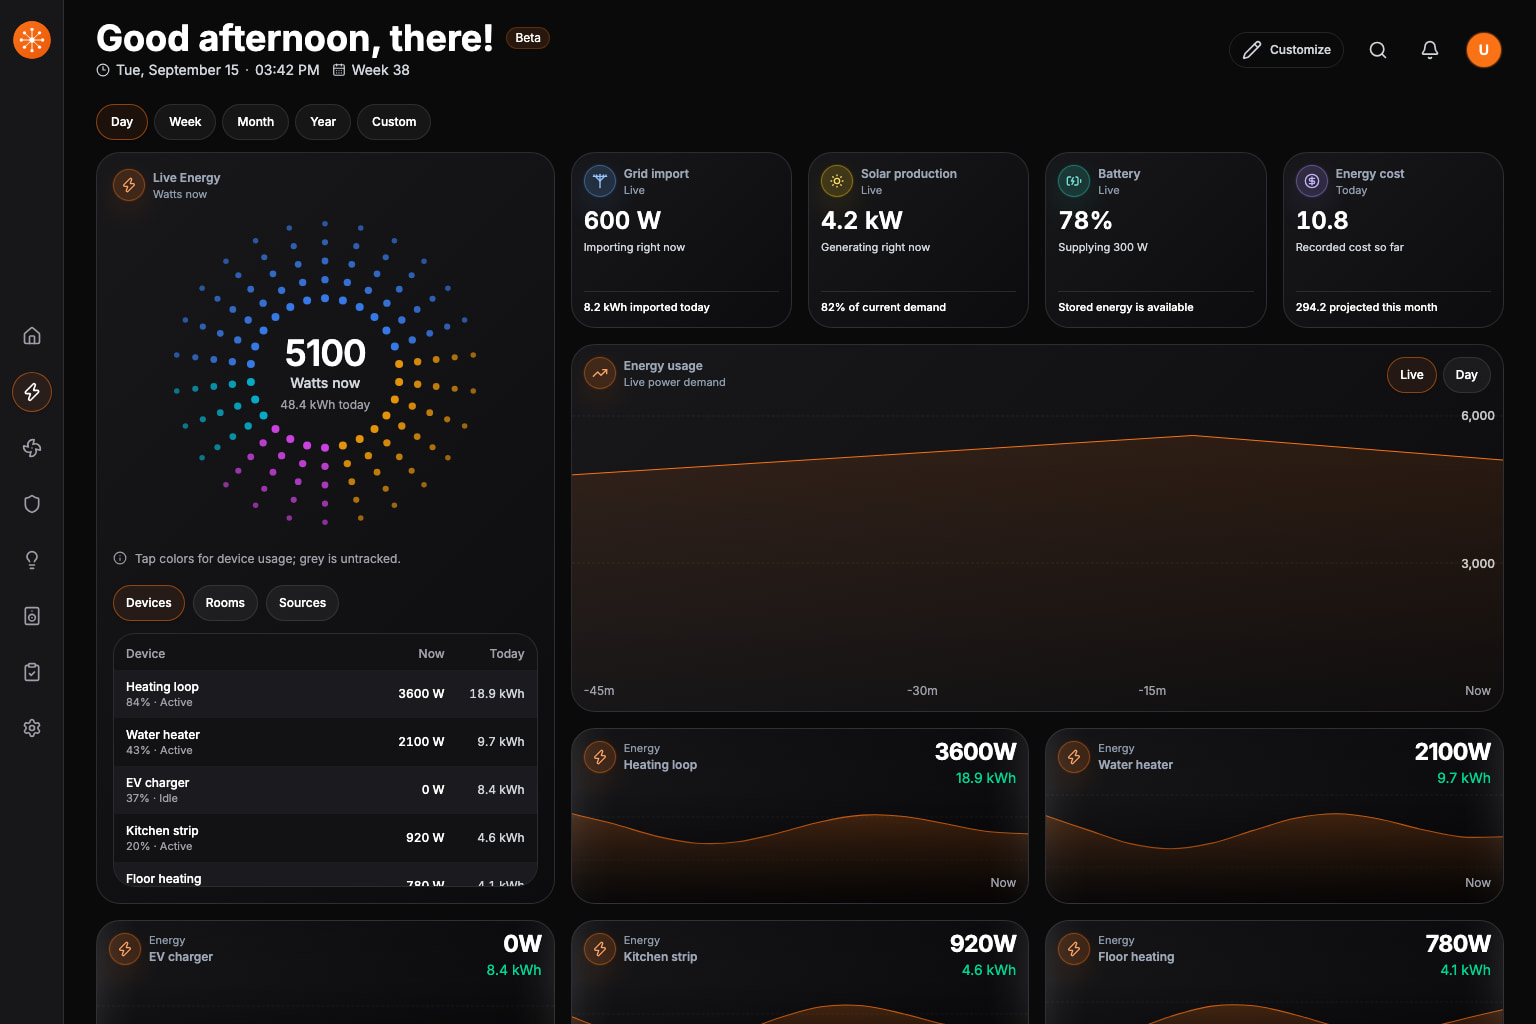This screenshot has height=1024, width=1536.
Task: Open the light bulb sidebar icon
Action: [32, 560]
